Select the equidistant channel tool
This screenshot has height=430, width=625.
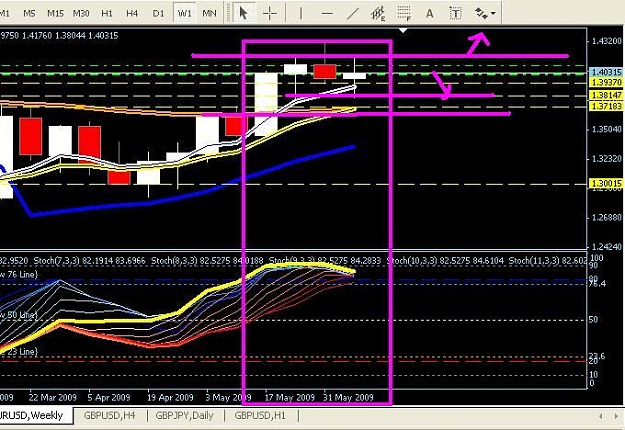[378, 14]
